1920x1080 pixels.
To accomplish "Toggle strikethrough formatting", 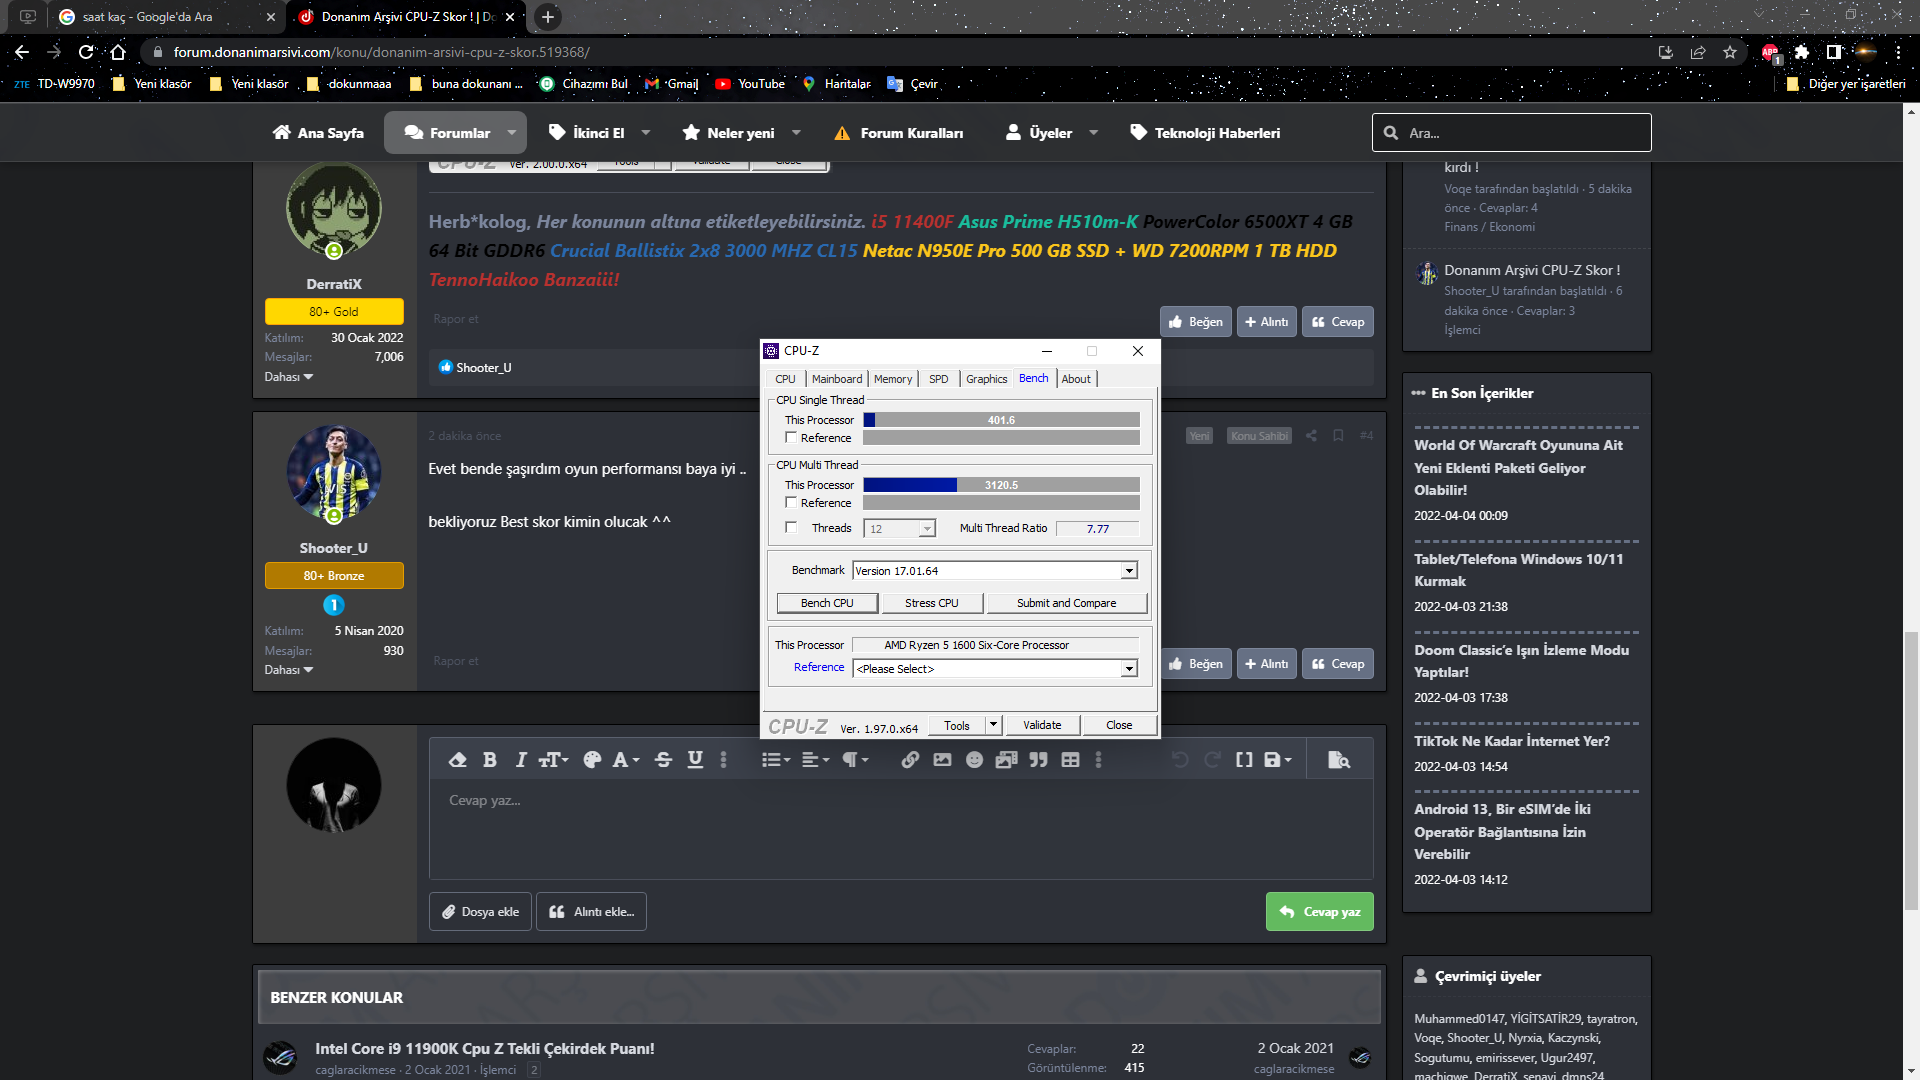I will tap(663, 760).
